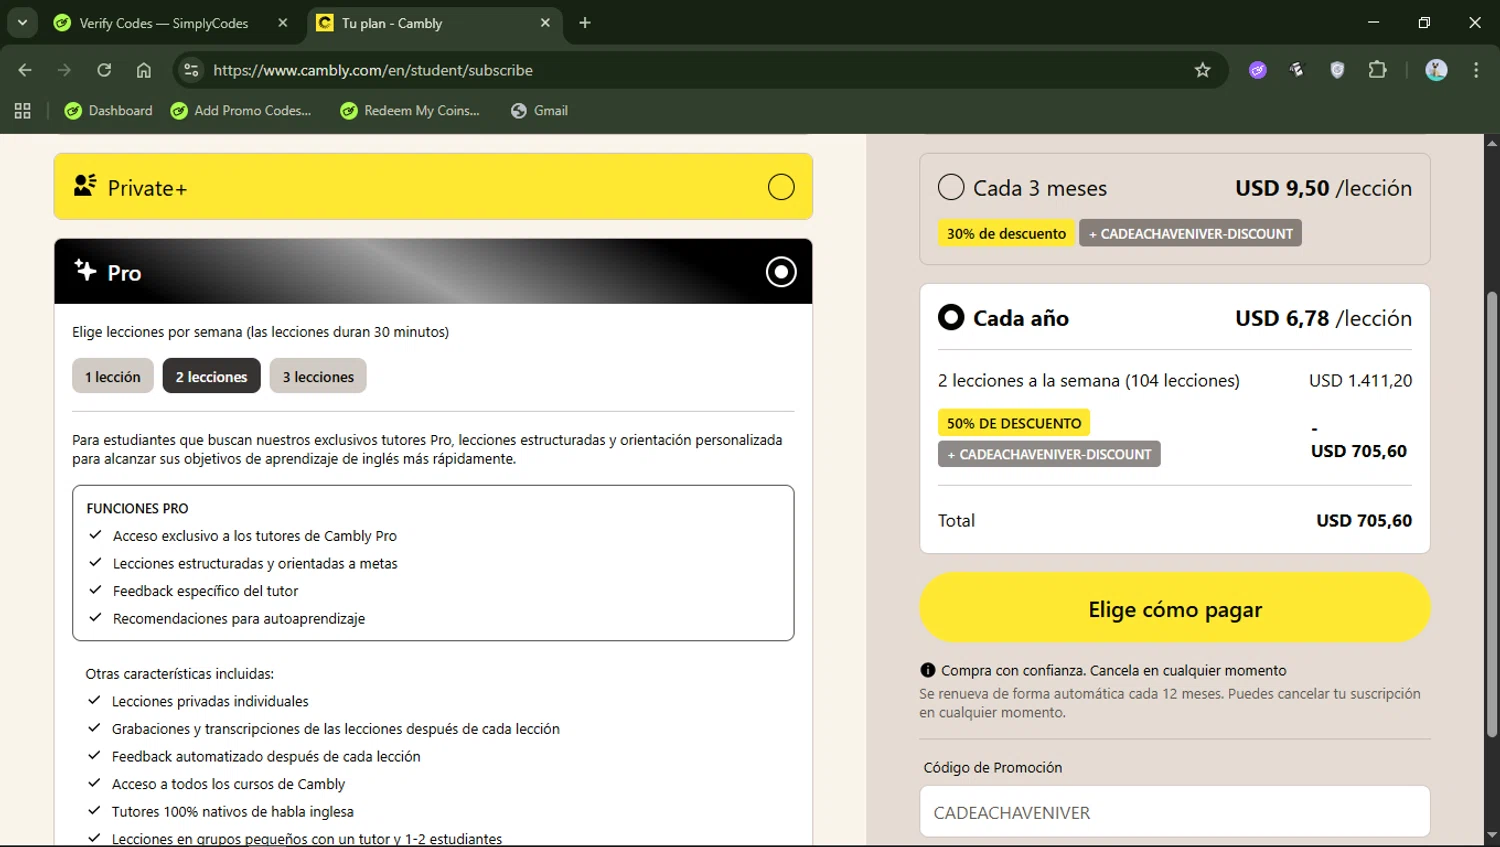The width and height of the screenshot is (1500, 847).
Task: Choose 3 lecciones per week
Action: point(318,376)
